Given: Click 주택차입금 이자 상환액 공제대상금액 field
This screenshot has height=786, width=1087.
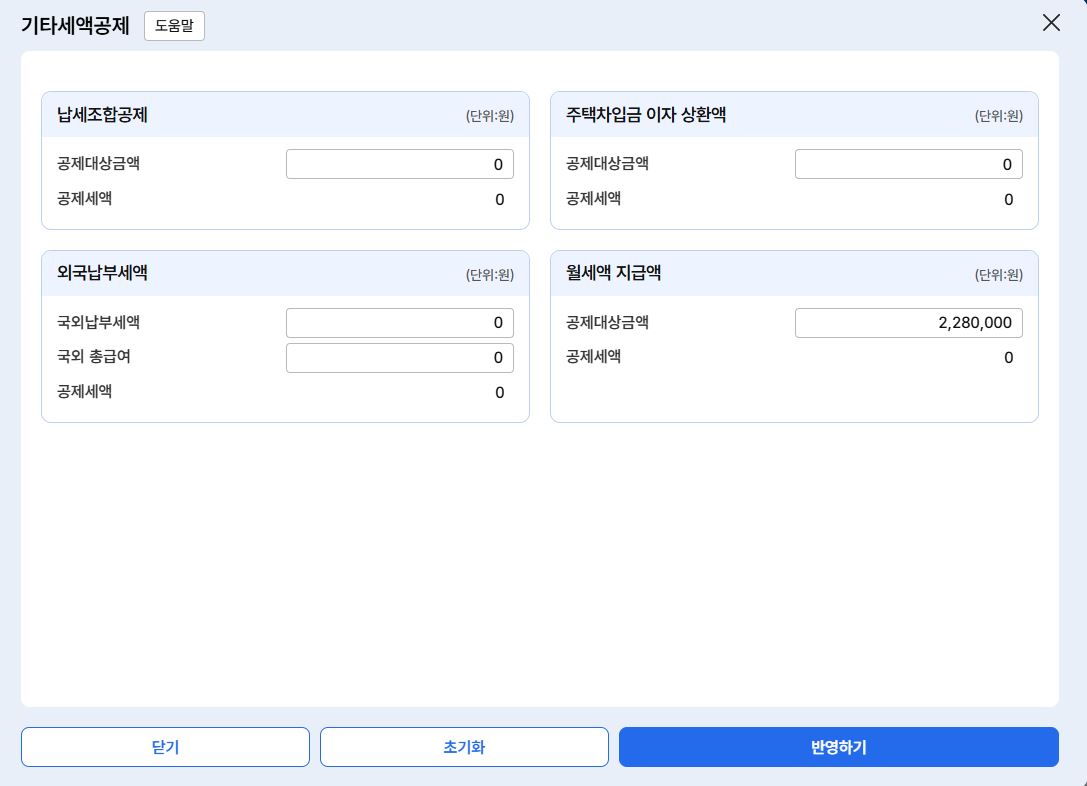Looking at the screenshot, I should 908,164.
